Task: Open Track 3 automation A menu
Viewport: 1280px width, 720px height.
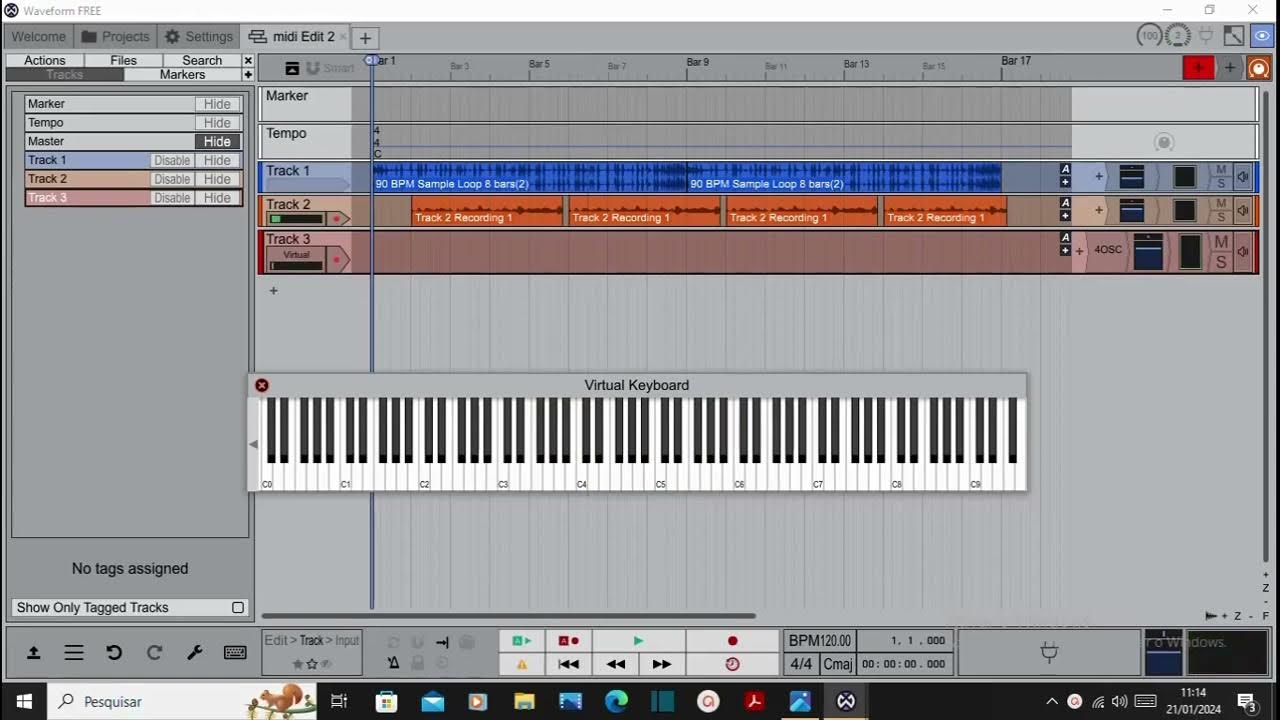Action: [x=1065, y=238]
